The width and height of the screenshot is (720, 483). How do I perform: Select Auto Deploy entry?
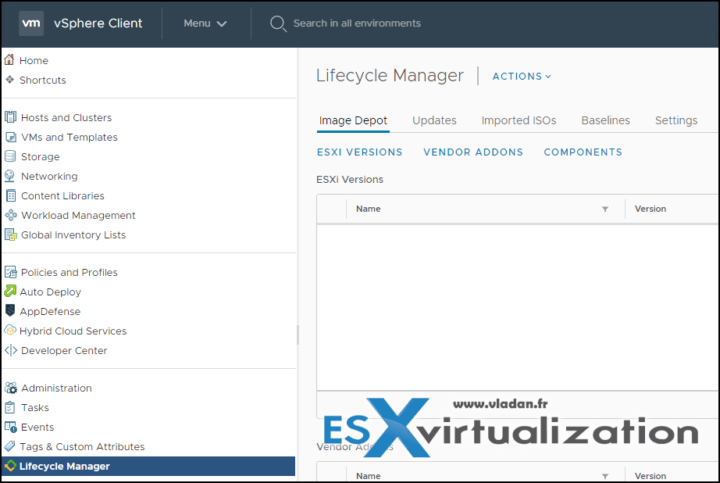coord(50,292)
